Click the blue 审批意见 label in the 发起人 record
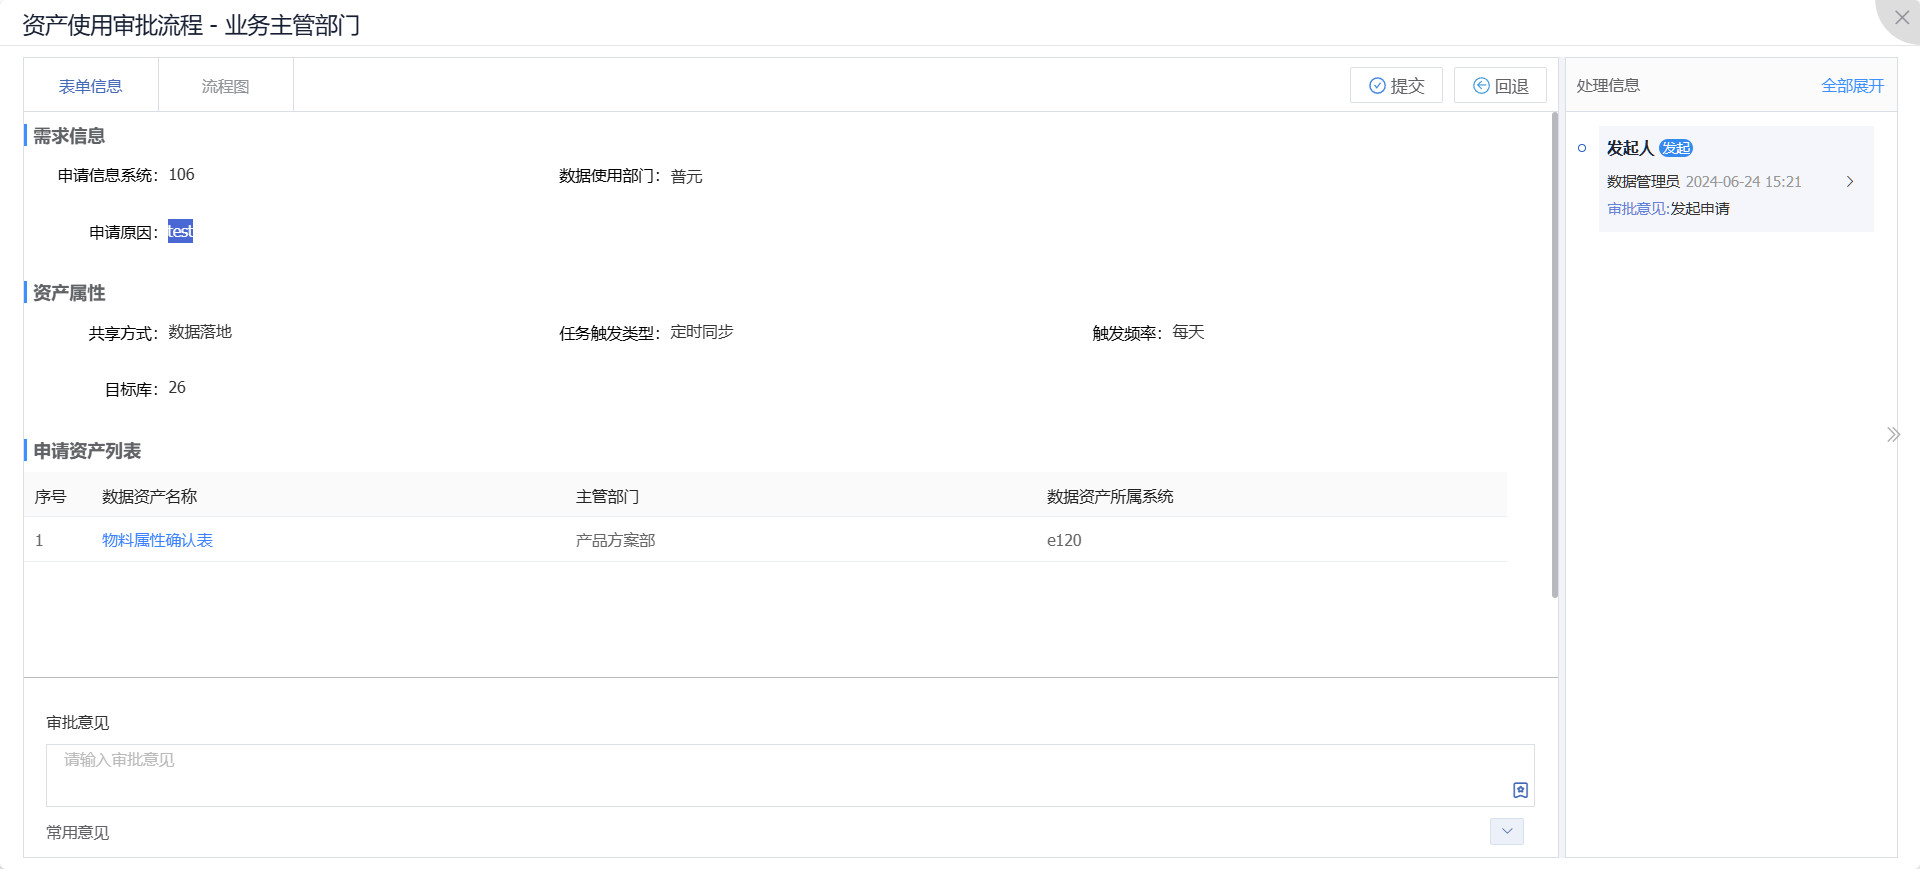This screenshot has height=869, width=1920. pyautogui.click(x=1637, y=209)
